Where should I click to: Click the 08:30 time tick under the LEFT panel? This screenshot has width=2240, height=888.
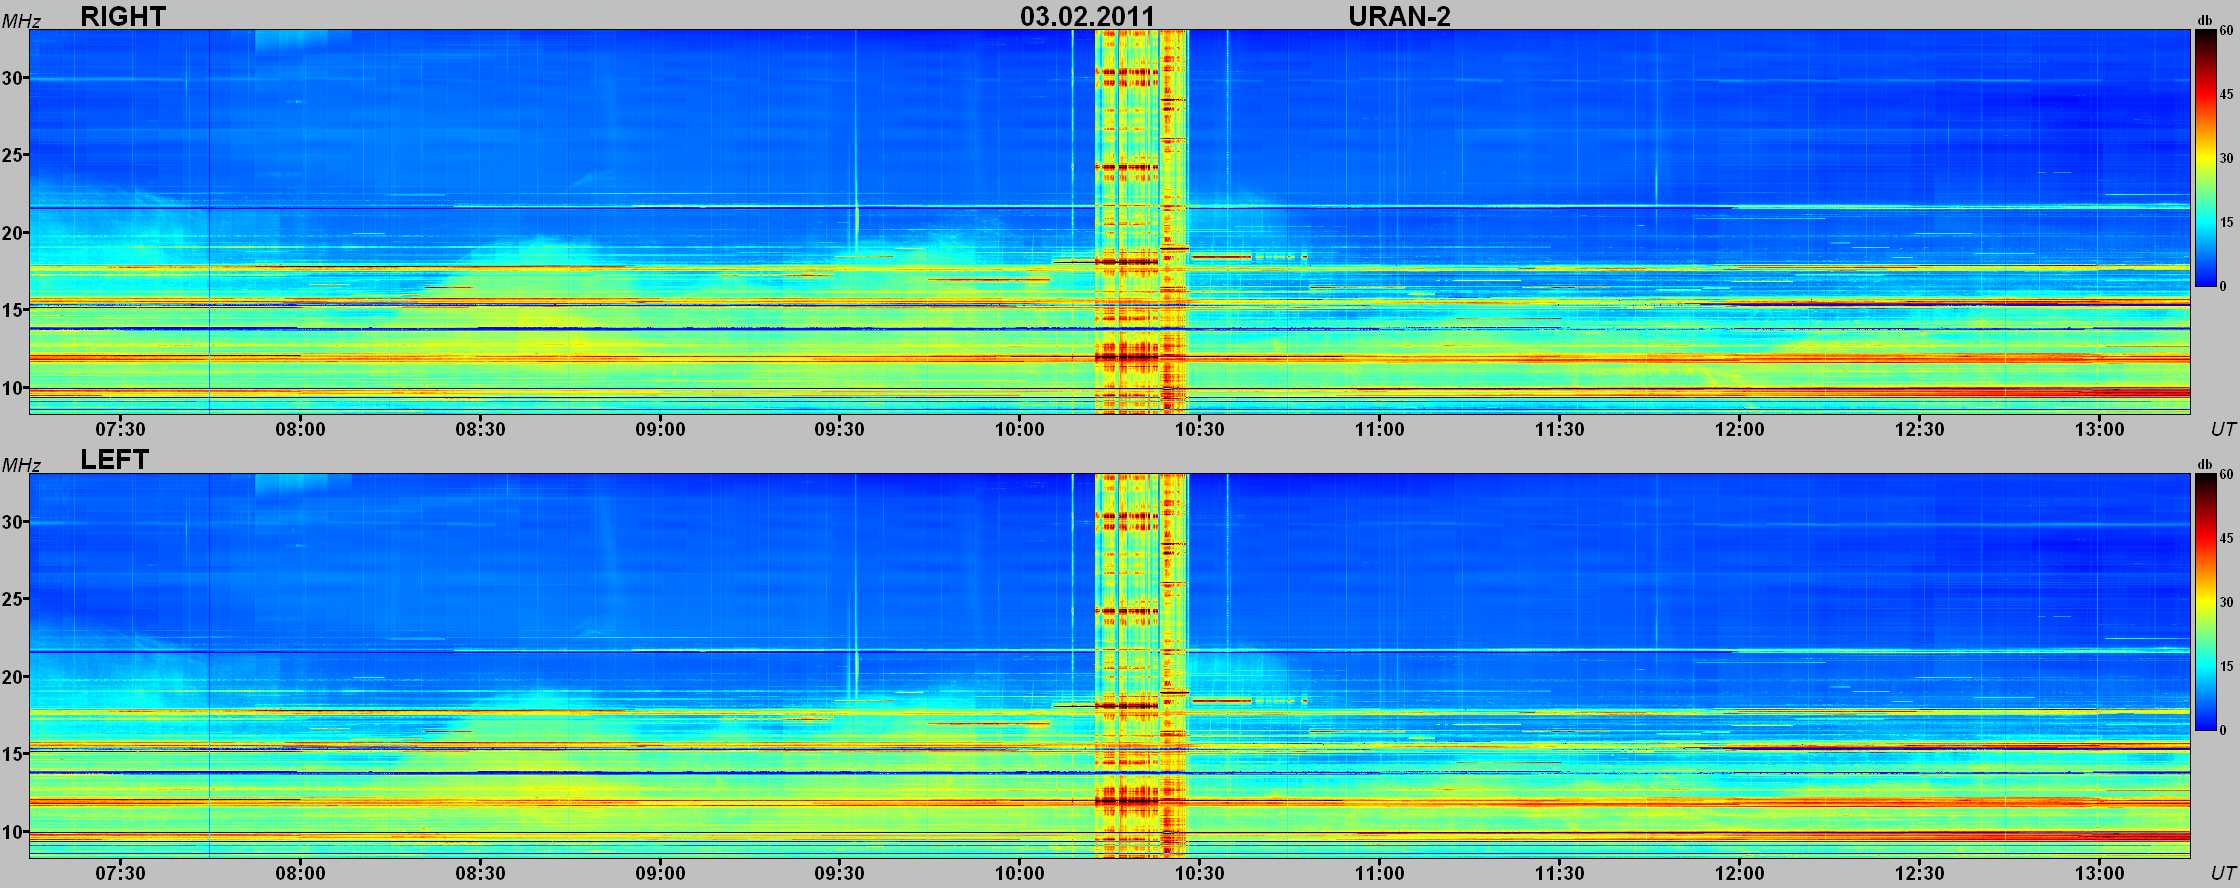[x=480, y=874]
